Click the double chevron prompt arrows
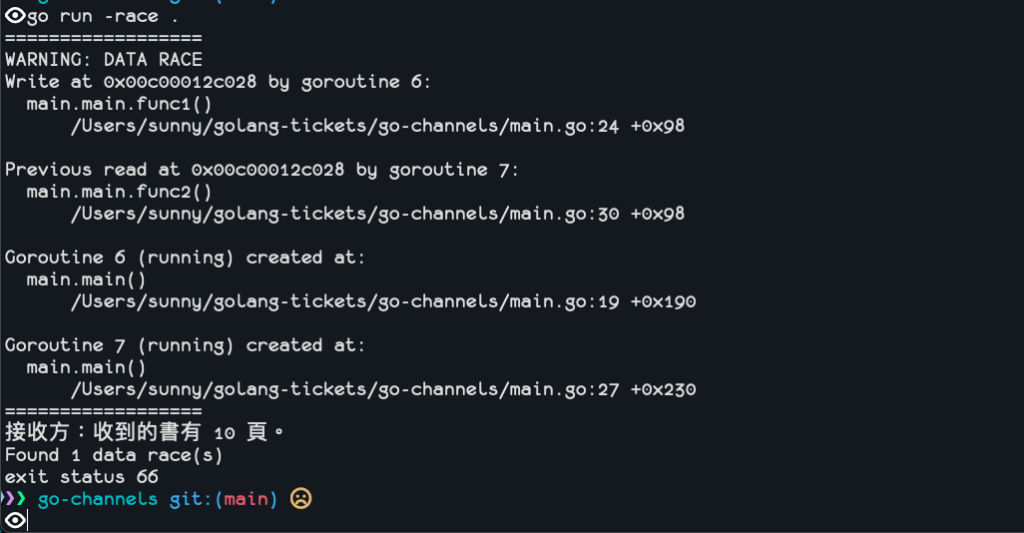The width and height of the screenshot is (1024, 533). (13, 498)
